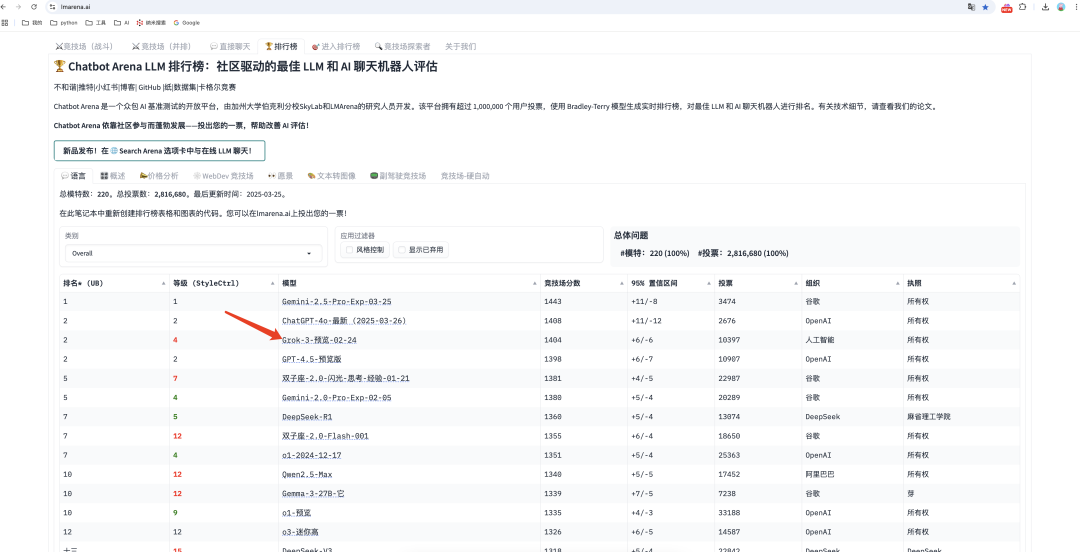
Task: Open the 文本转图像 sub-tab
Action: coord(331,176)
